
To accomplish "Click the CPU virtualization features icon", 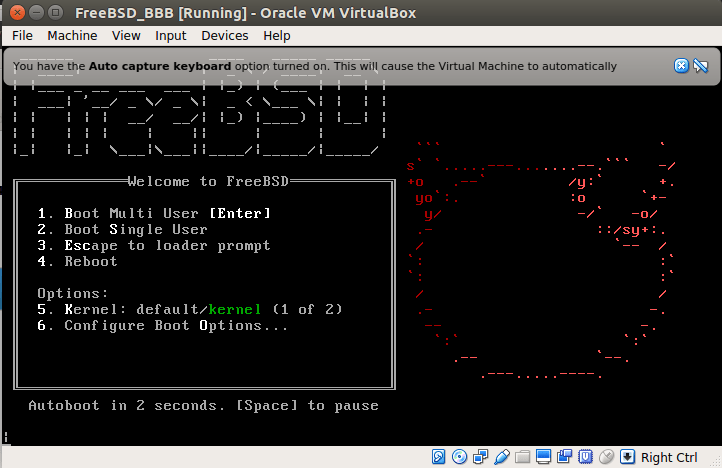I will tap(585, 456).
